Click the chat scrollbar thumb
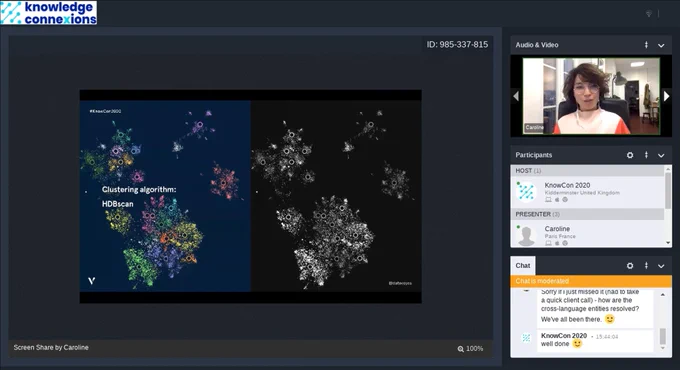680x370 pixels. click(663, 336)
